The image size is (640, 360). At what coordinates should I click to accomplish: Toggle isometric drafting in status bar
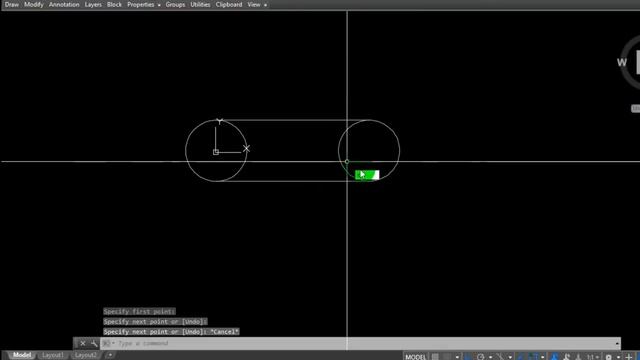point(500,357)
